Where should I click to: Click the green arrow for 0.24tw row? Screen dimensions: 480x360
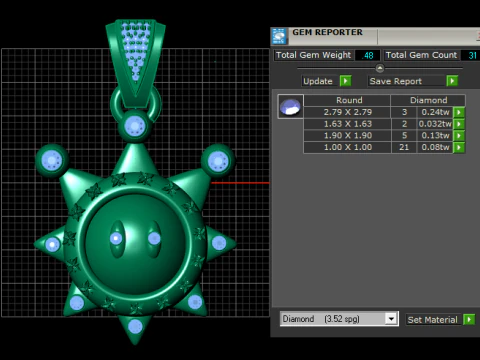click(459, 112)
